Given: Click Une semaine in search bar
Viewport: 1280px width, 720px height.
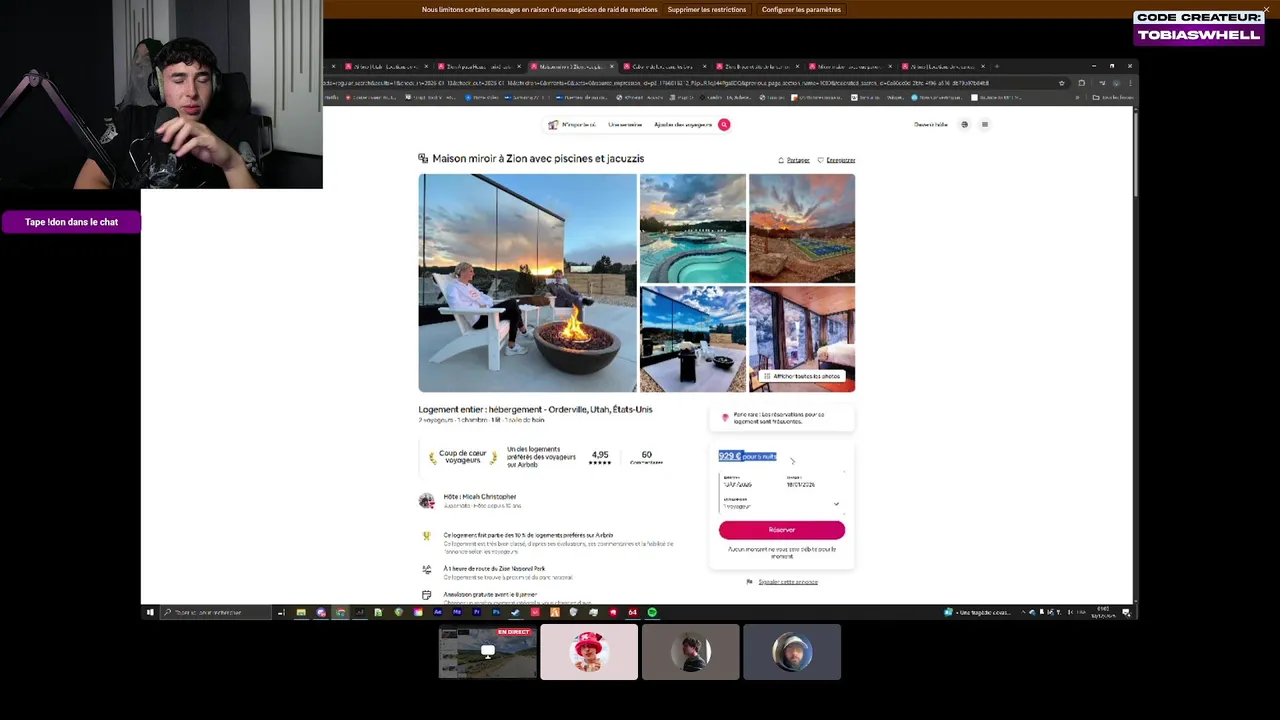Looking at the screenshot, I should tap(625, 125).
